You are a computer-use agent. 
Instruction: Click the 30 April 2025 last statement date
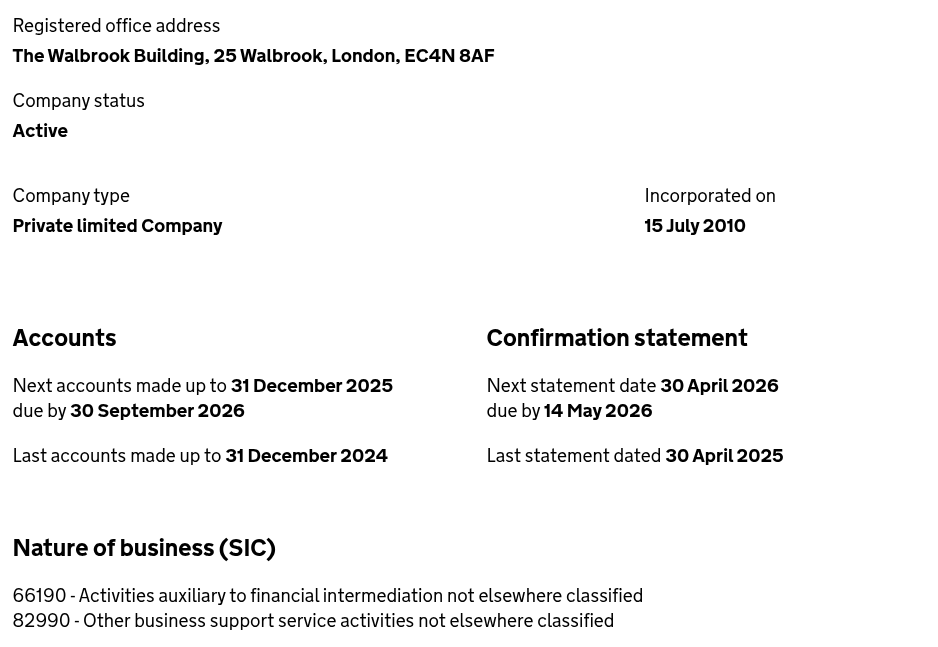click(724, 456)
